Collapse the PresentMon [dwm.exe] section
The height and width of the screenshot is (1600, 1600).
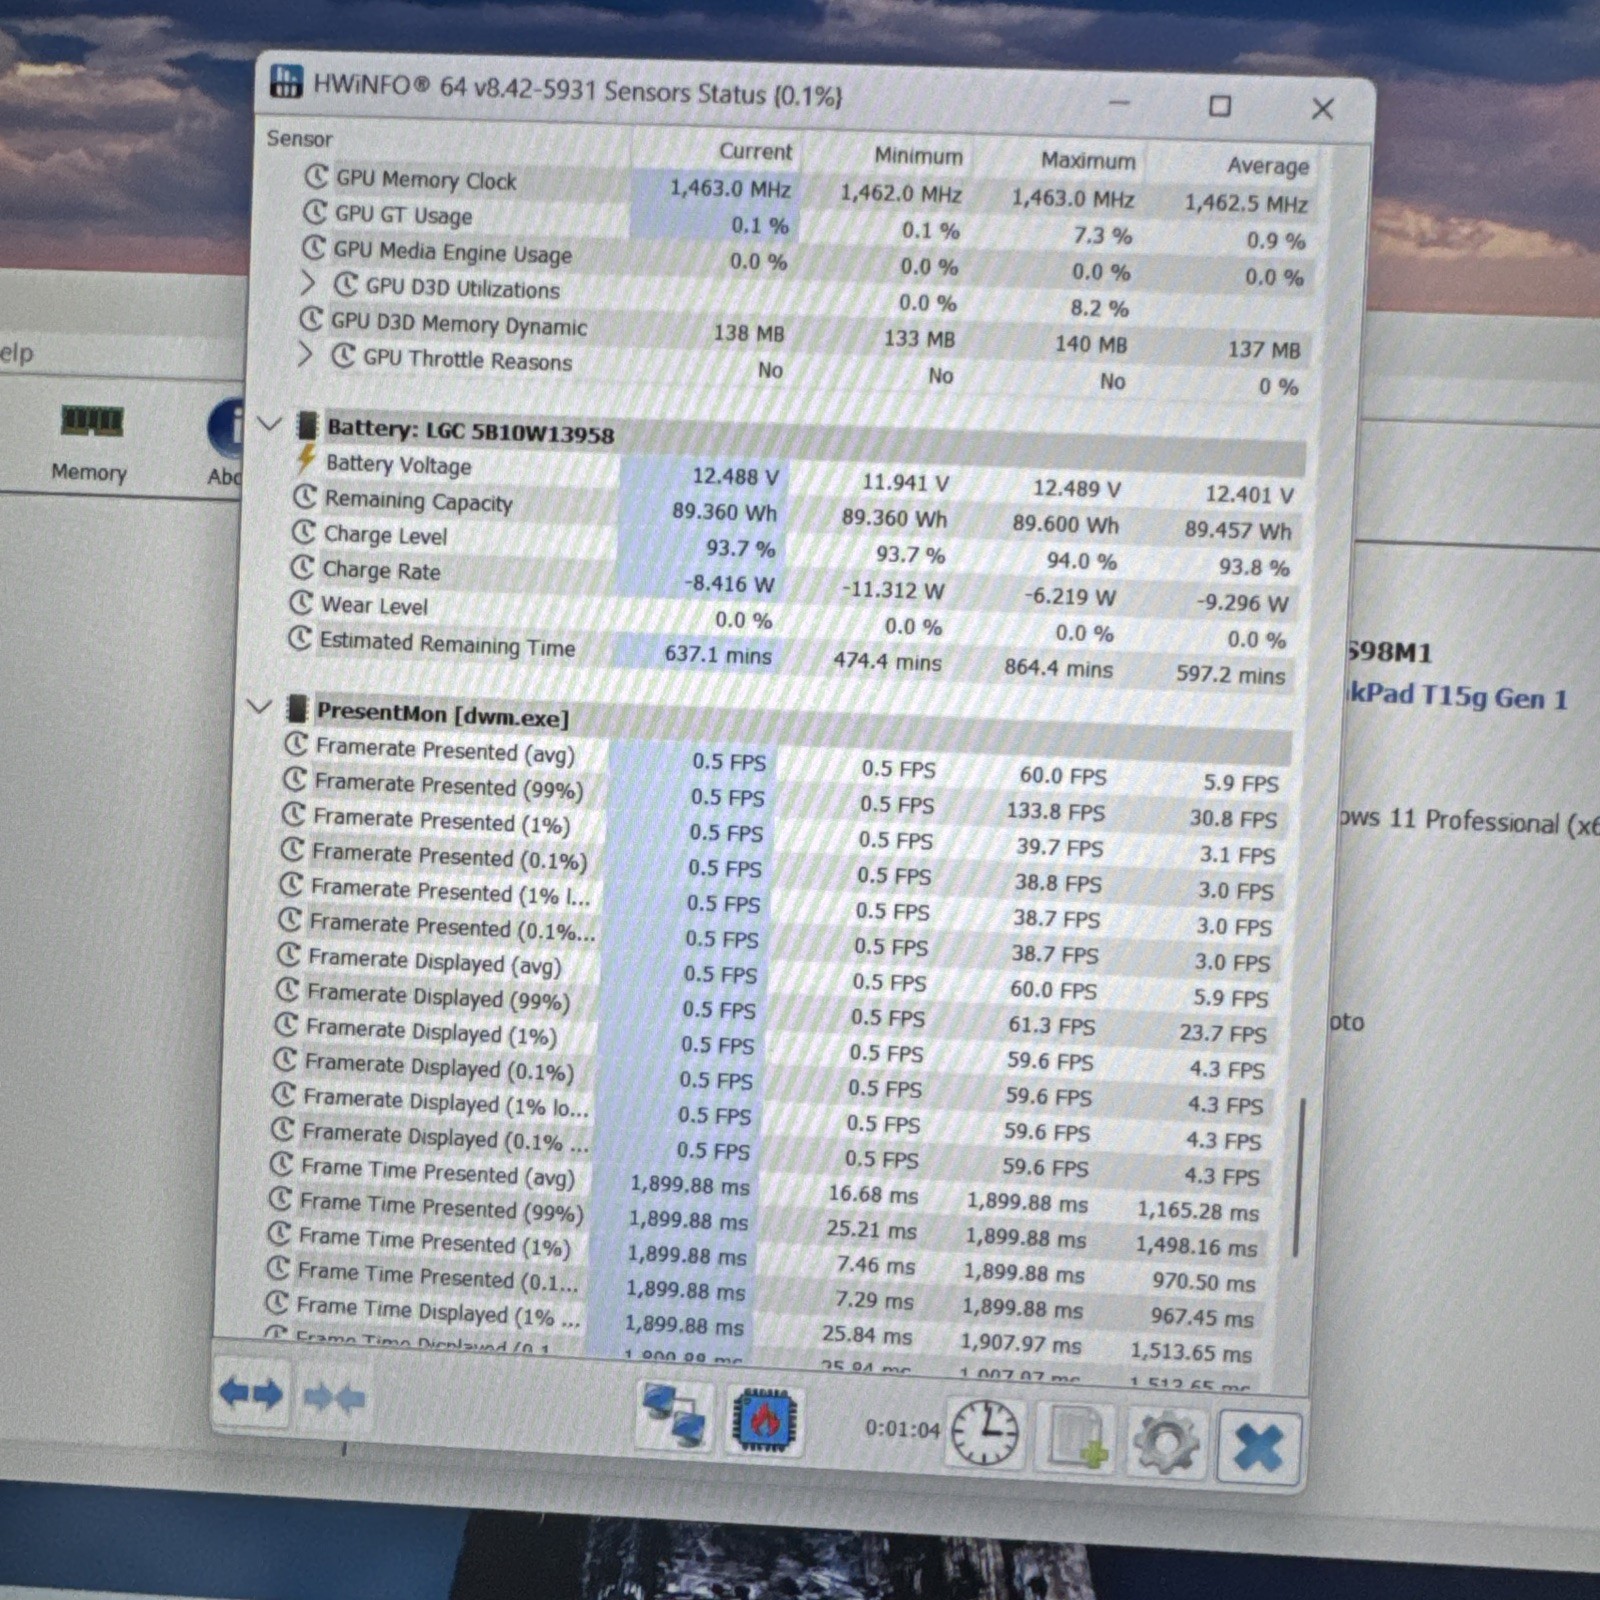click(259, 707)
